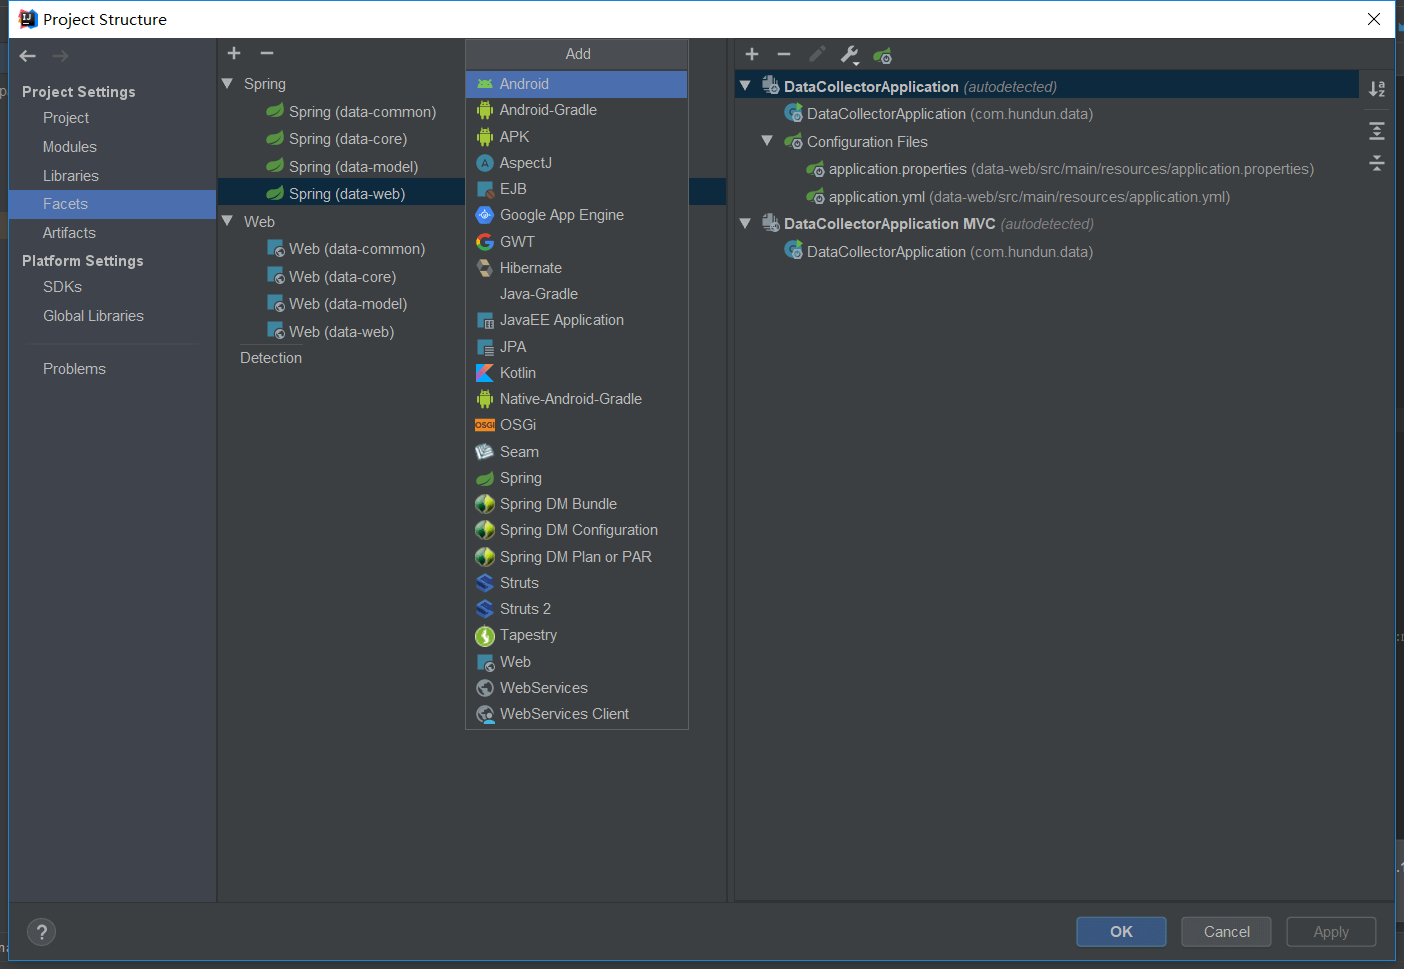The image size is (1404, 969).
Task: Remove the selected facet with minus icon
Action: 267,53
